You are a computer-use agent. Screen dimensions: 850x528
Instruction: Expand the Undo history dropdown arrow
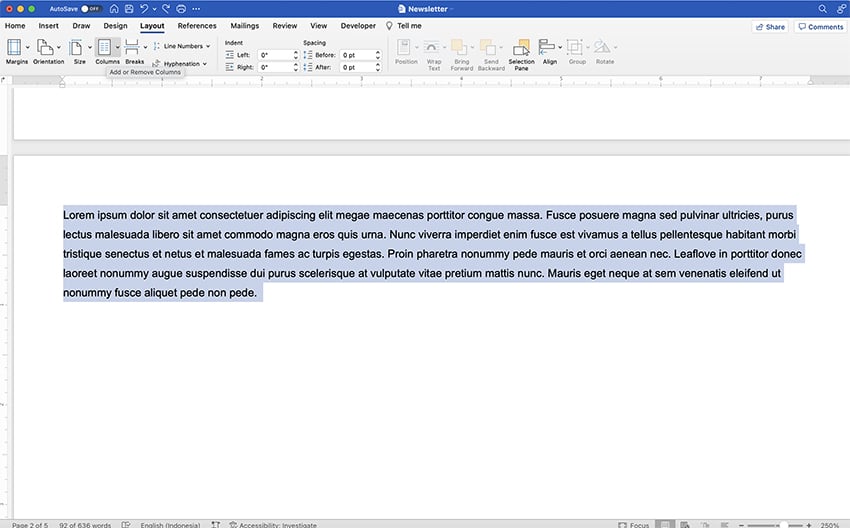point(154,9)
